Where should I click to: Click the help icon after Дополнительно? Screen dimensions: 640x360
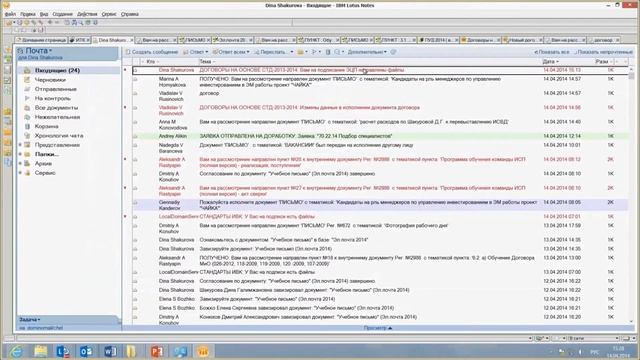coord(393,52)
